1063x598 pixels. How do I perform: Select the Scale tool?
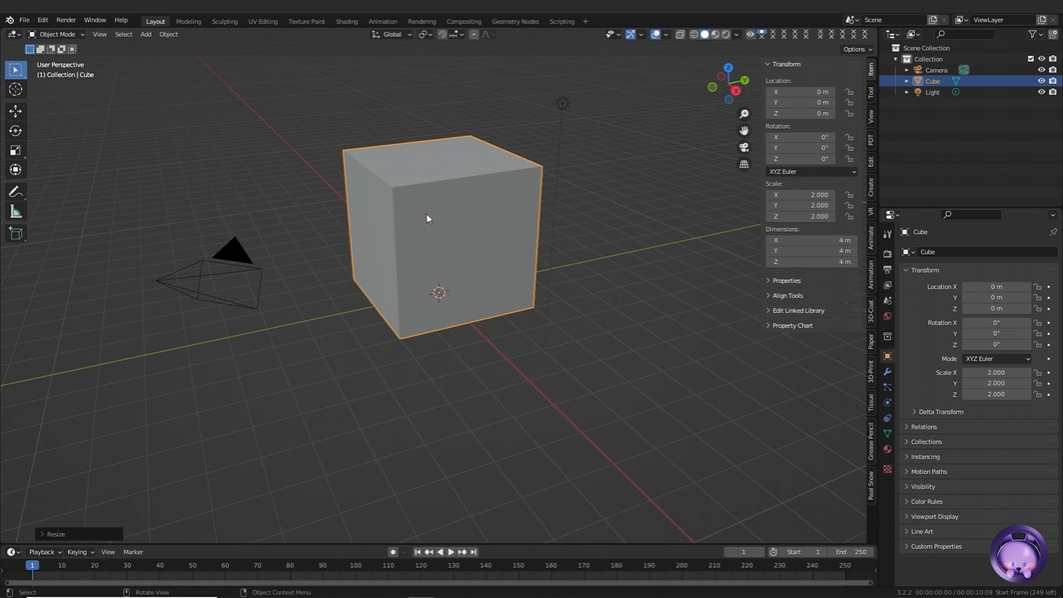[16, 150]
